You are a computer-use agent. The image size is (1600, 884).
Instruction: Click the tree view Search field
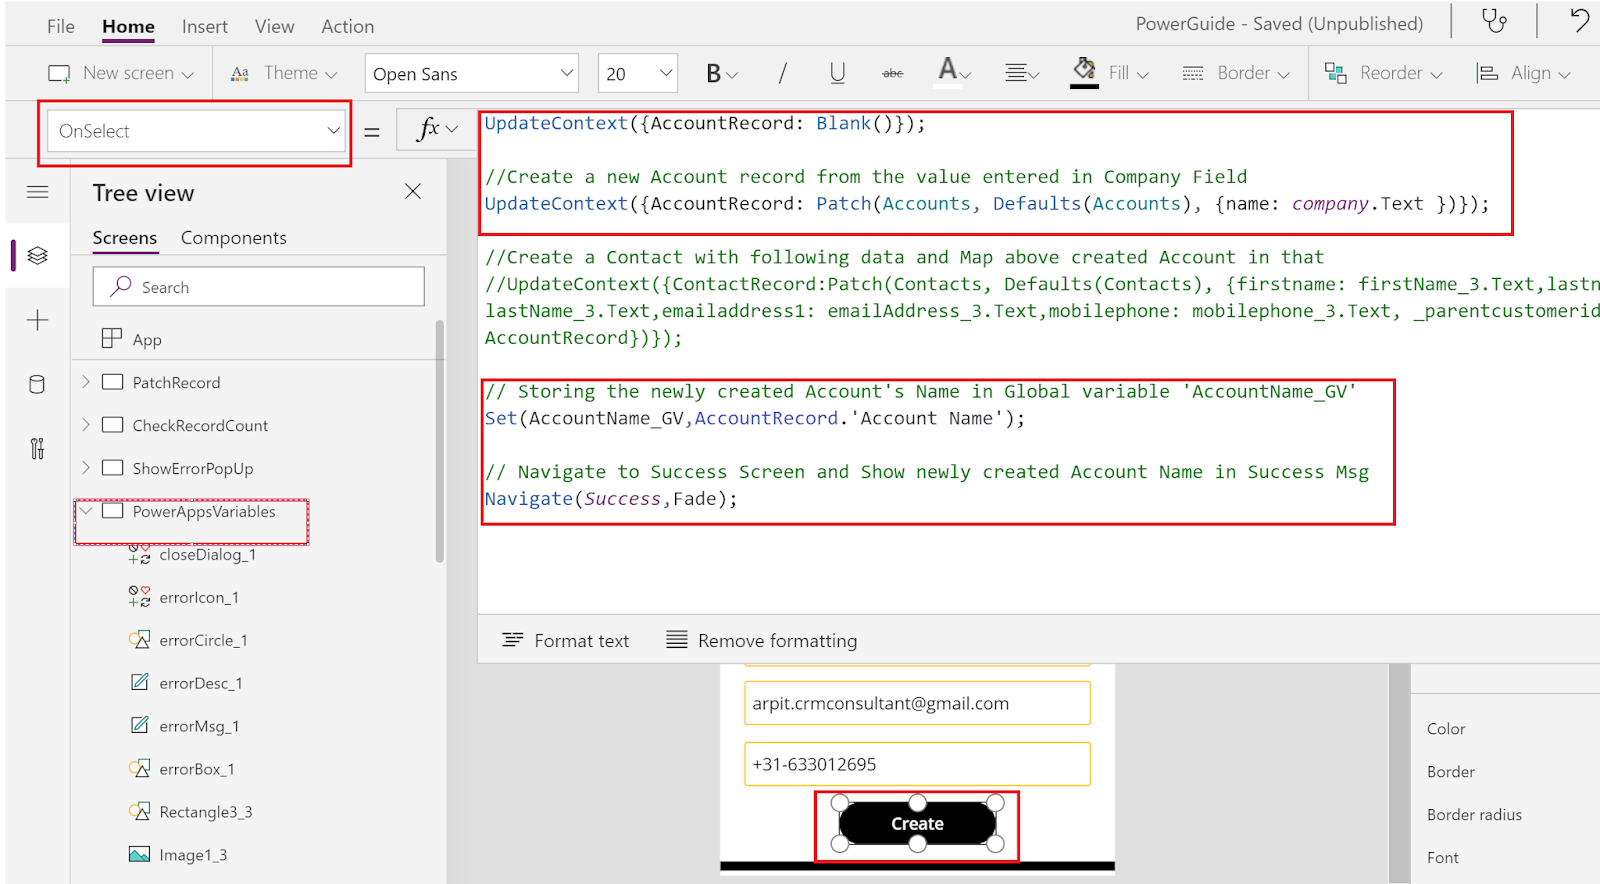pos(259,287)
